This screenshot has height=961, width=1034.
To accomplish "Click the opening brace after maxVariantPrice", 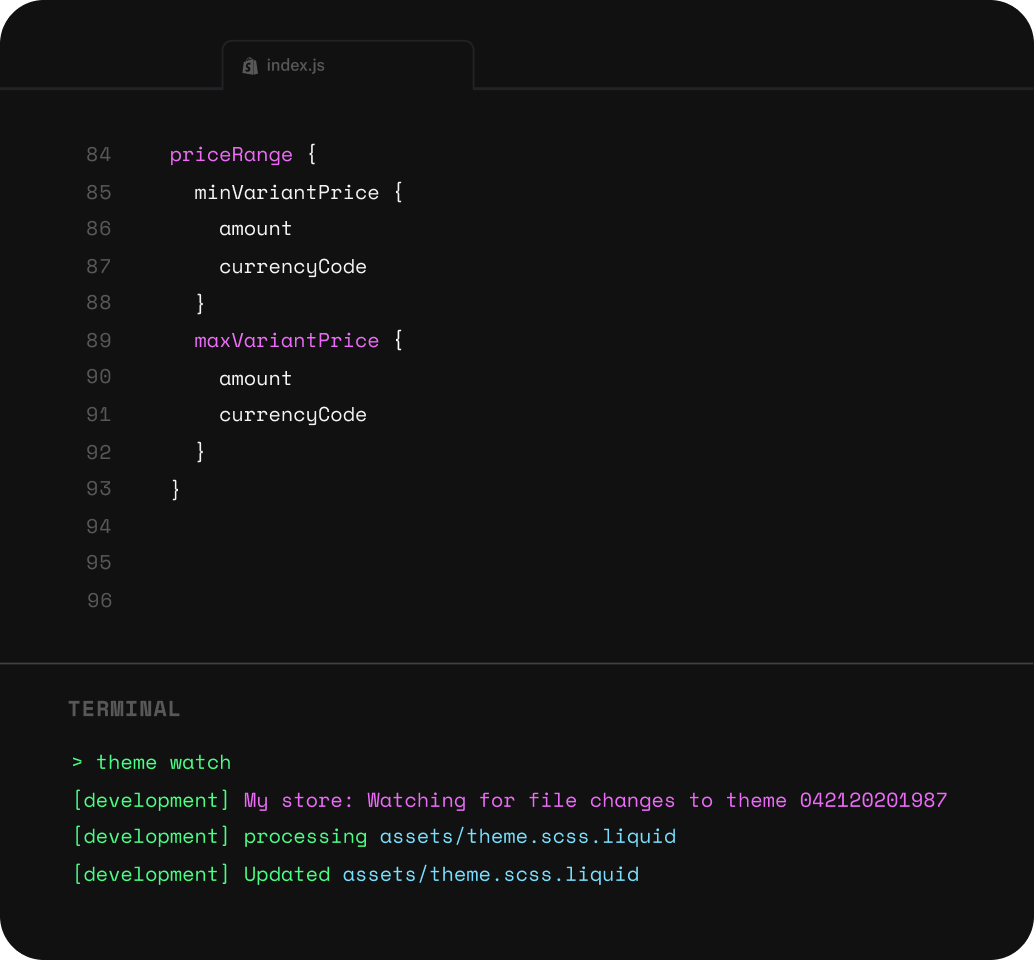I will [398, 341].
